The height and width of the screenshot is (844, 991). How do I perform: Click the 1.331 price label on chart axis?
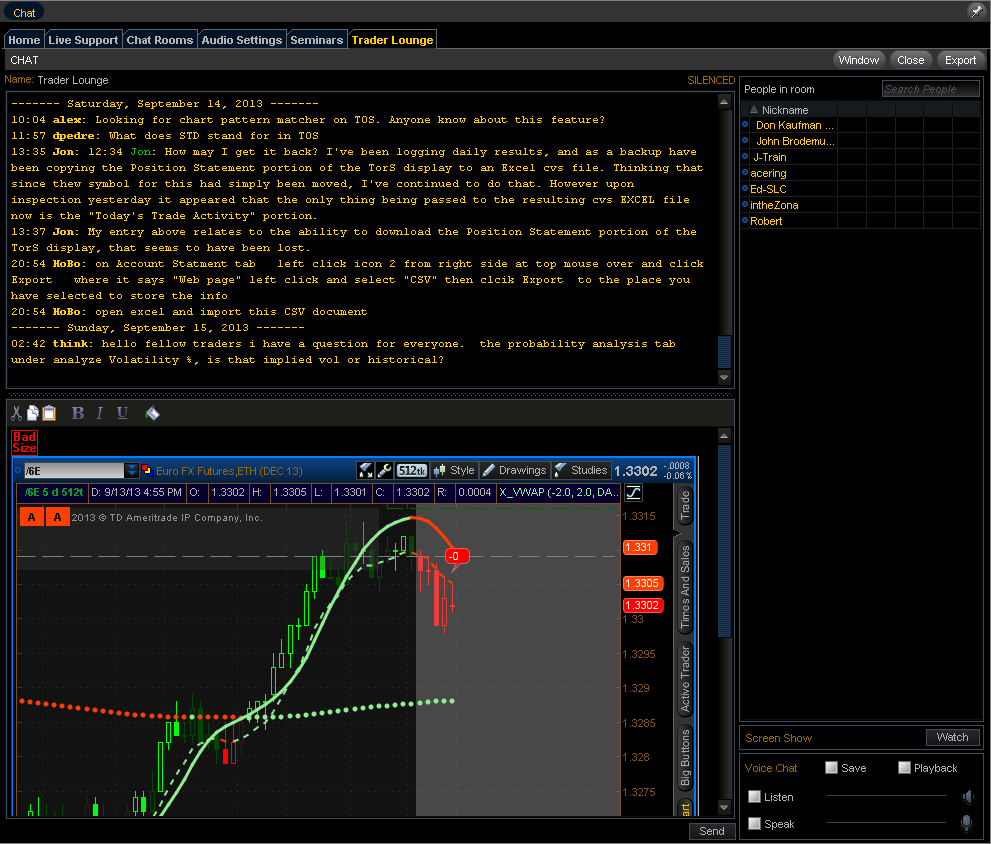(x=640, y=547)
